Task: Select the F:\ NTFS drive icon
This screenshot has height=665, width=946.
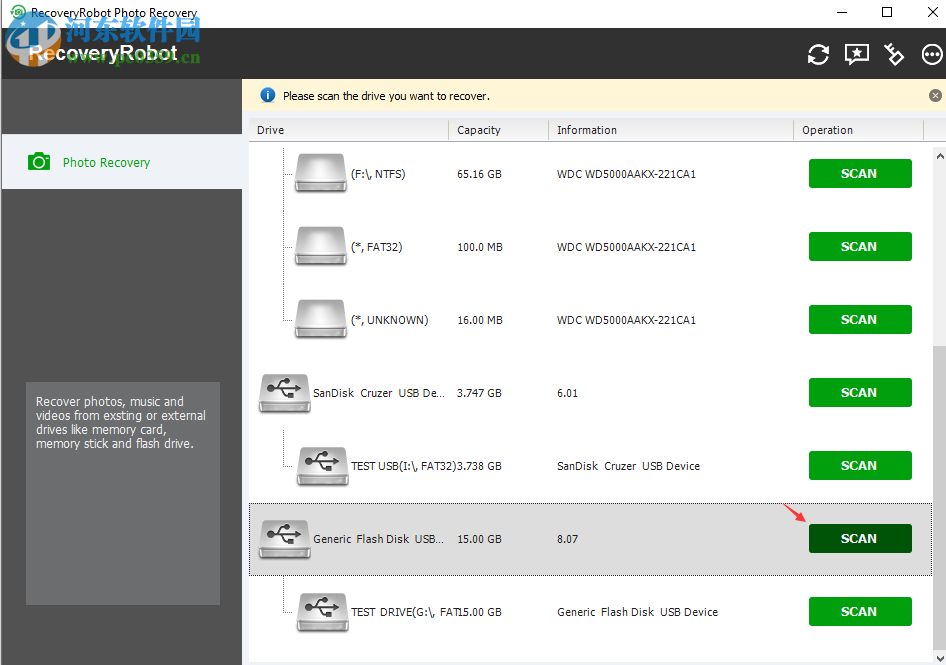Action: pyautogui.click(x=320, y=173)
